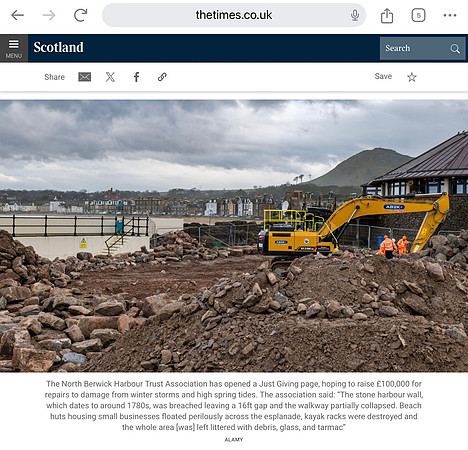Share the article via email envelope
The image size is (468, 450).
(84, 77)
